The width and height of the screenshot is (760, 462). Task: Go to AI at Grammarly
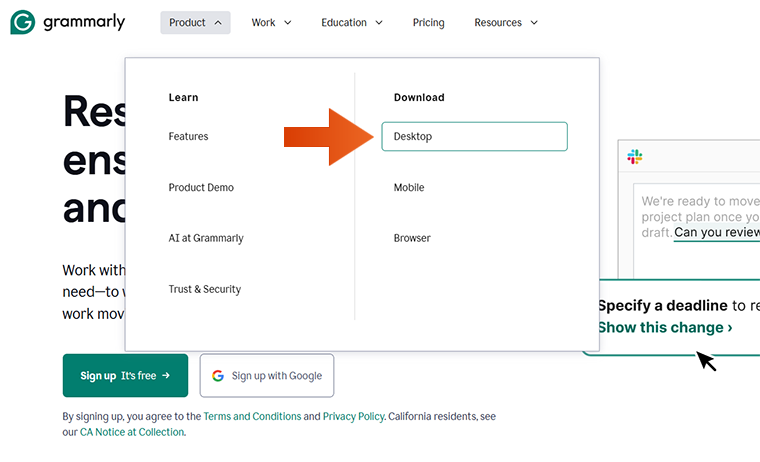206,239
